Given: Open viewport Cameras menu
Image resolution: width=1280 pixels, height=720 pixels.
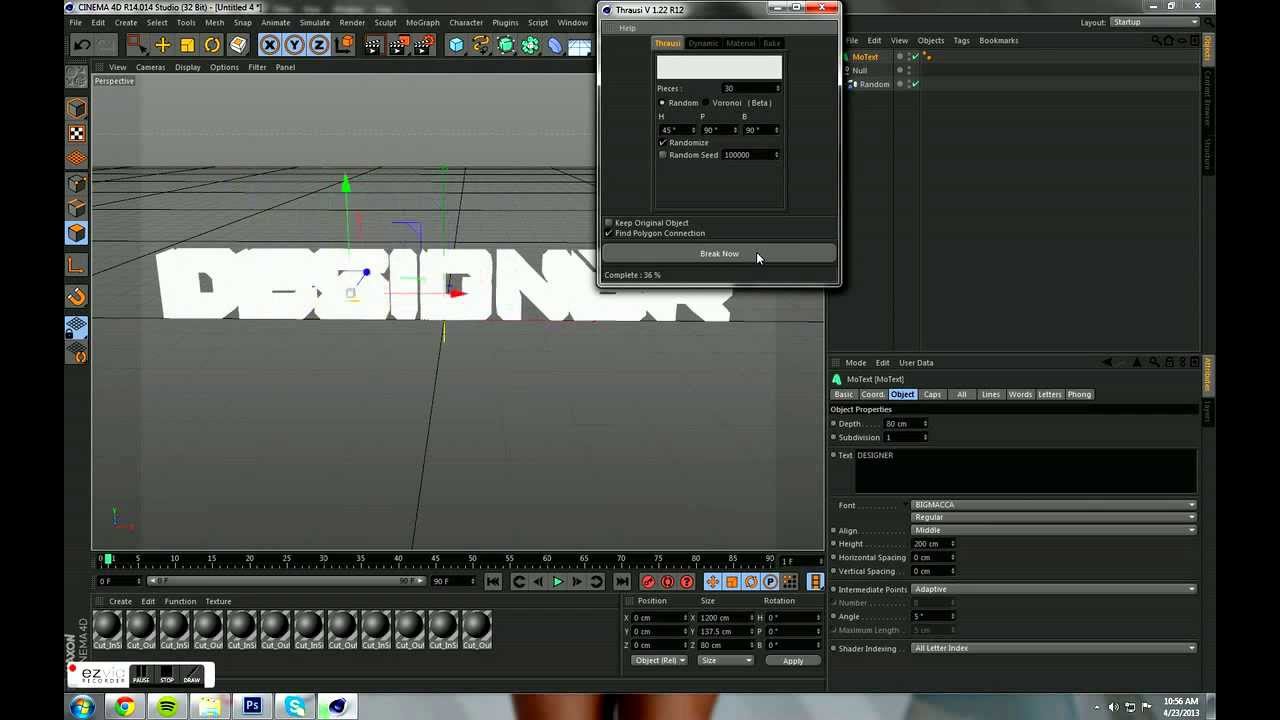Looking at the screenshot, I should click(x=150, y=67).
